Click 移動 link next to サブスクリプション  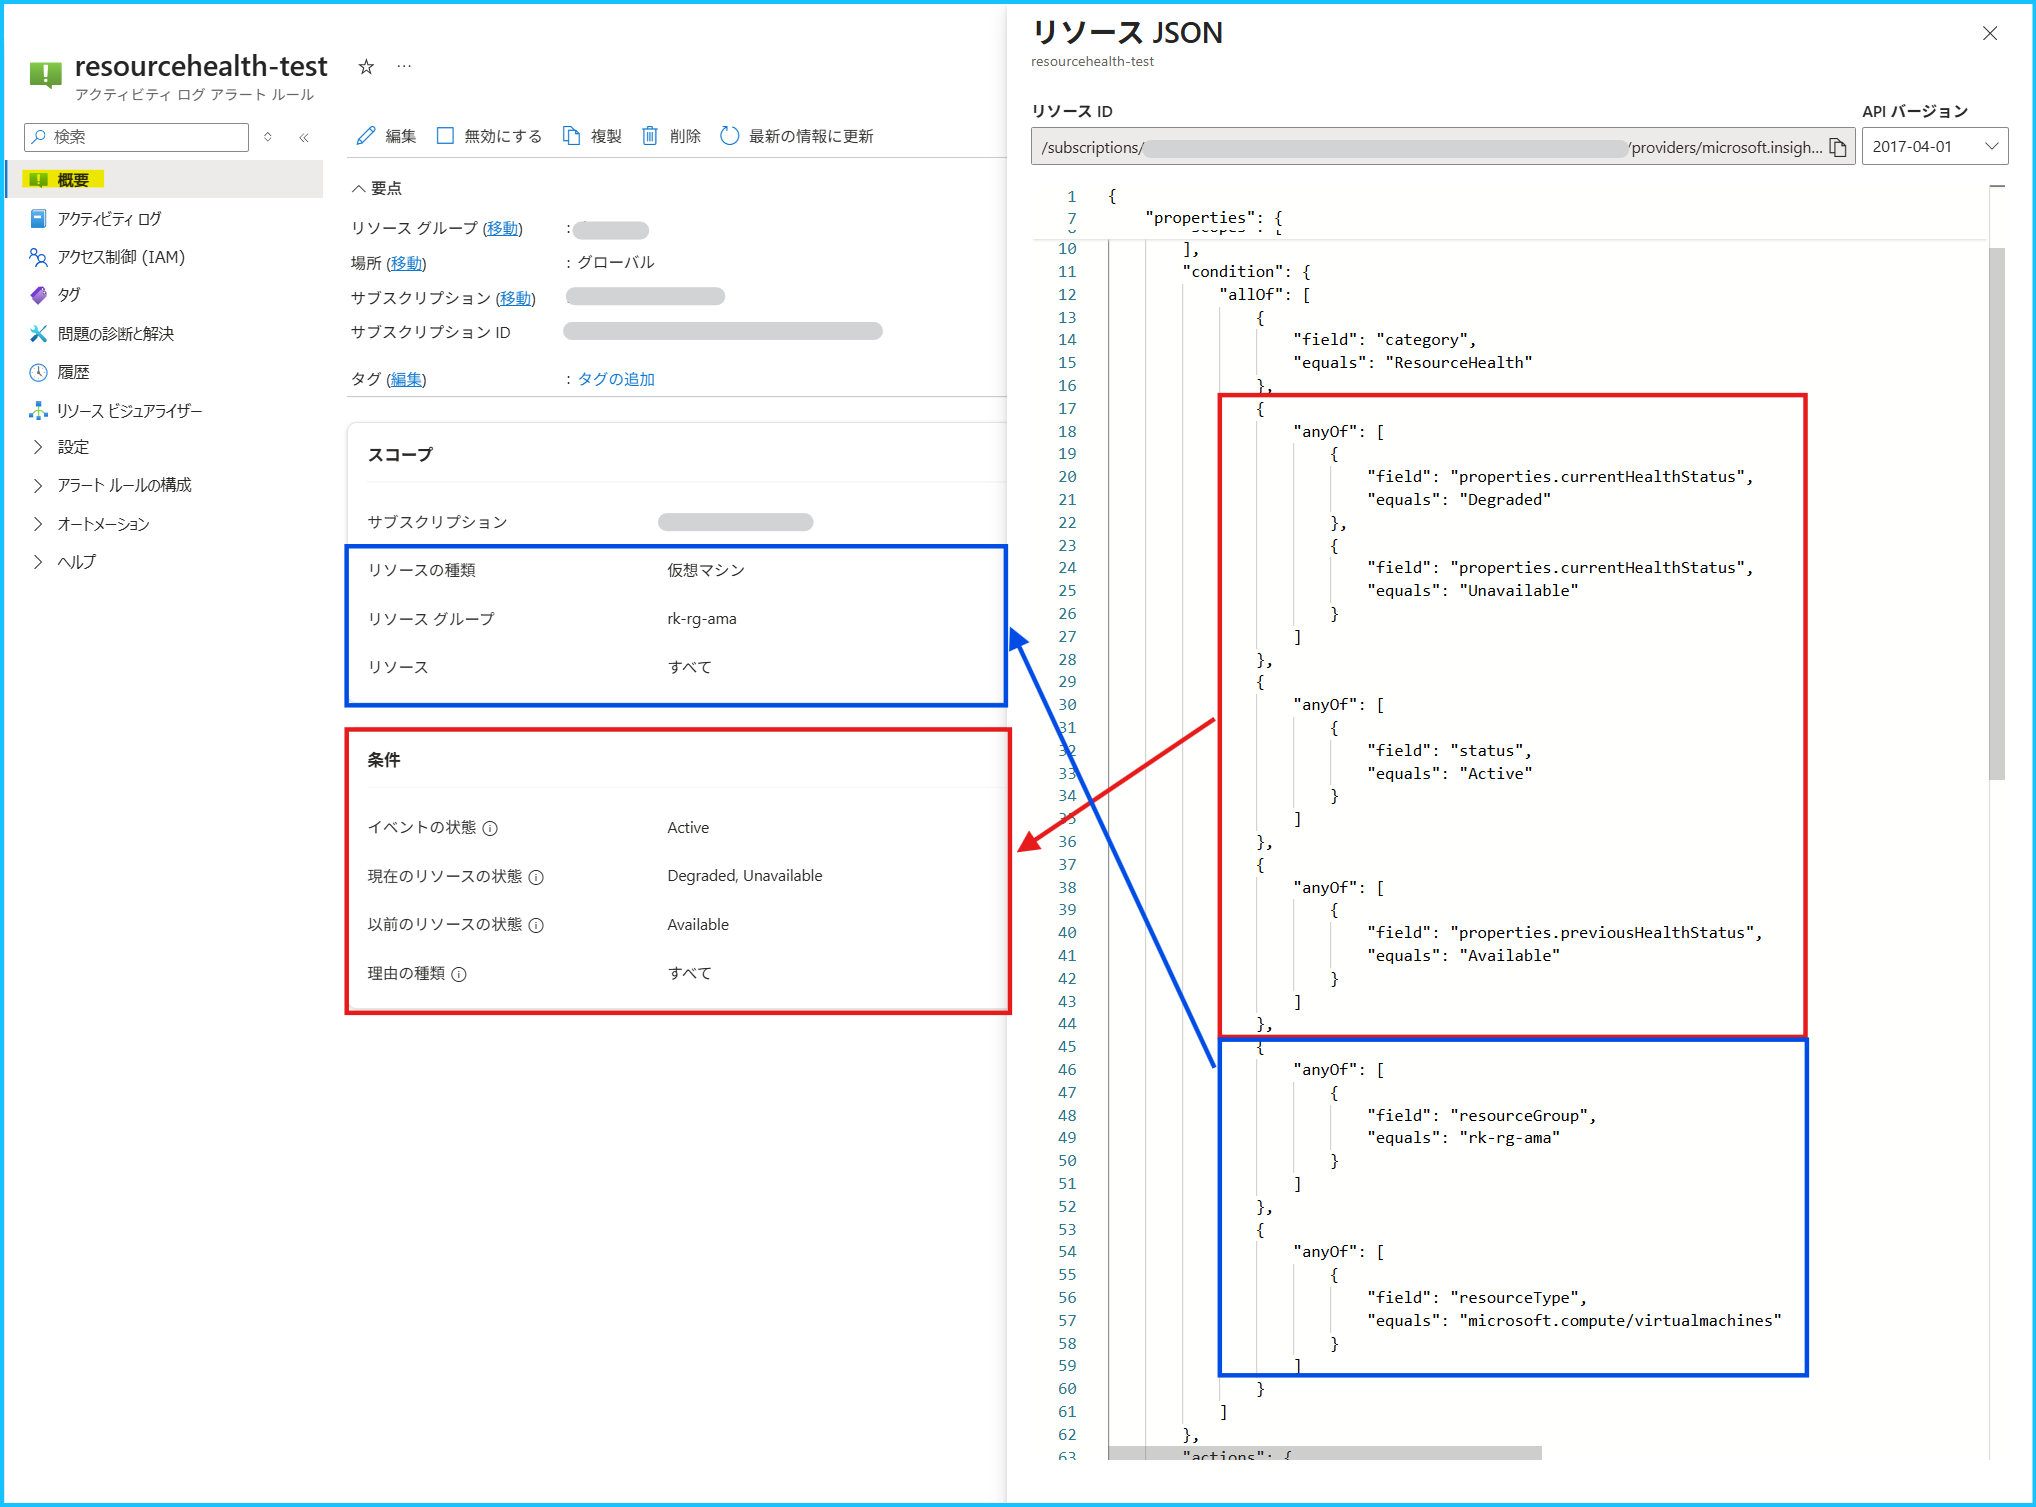[x=516, y=298]
